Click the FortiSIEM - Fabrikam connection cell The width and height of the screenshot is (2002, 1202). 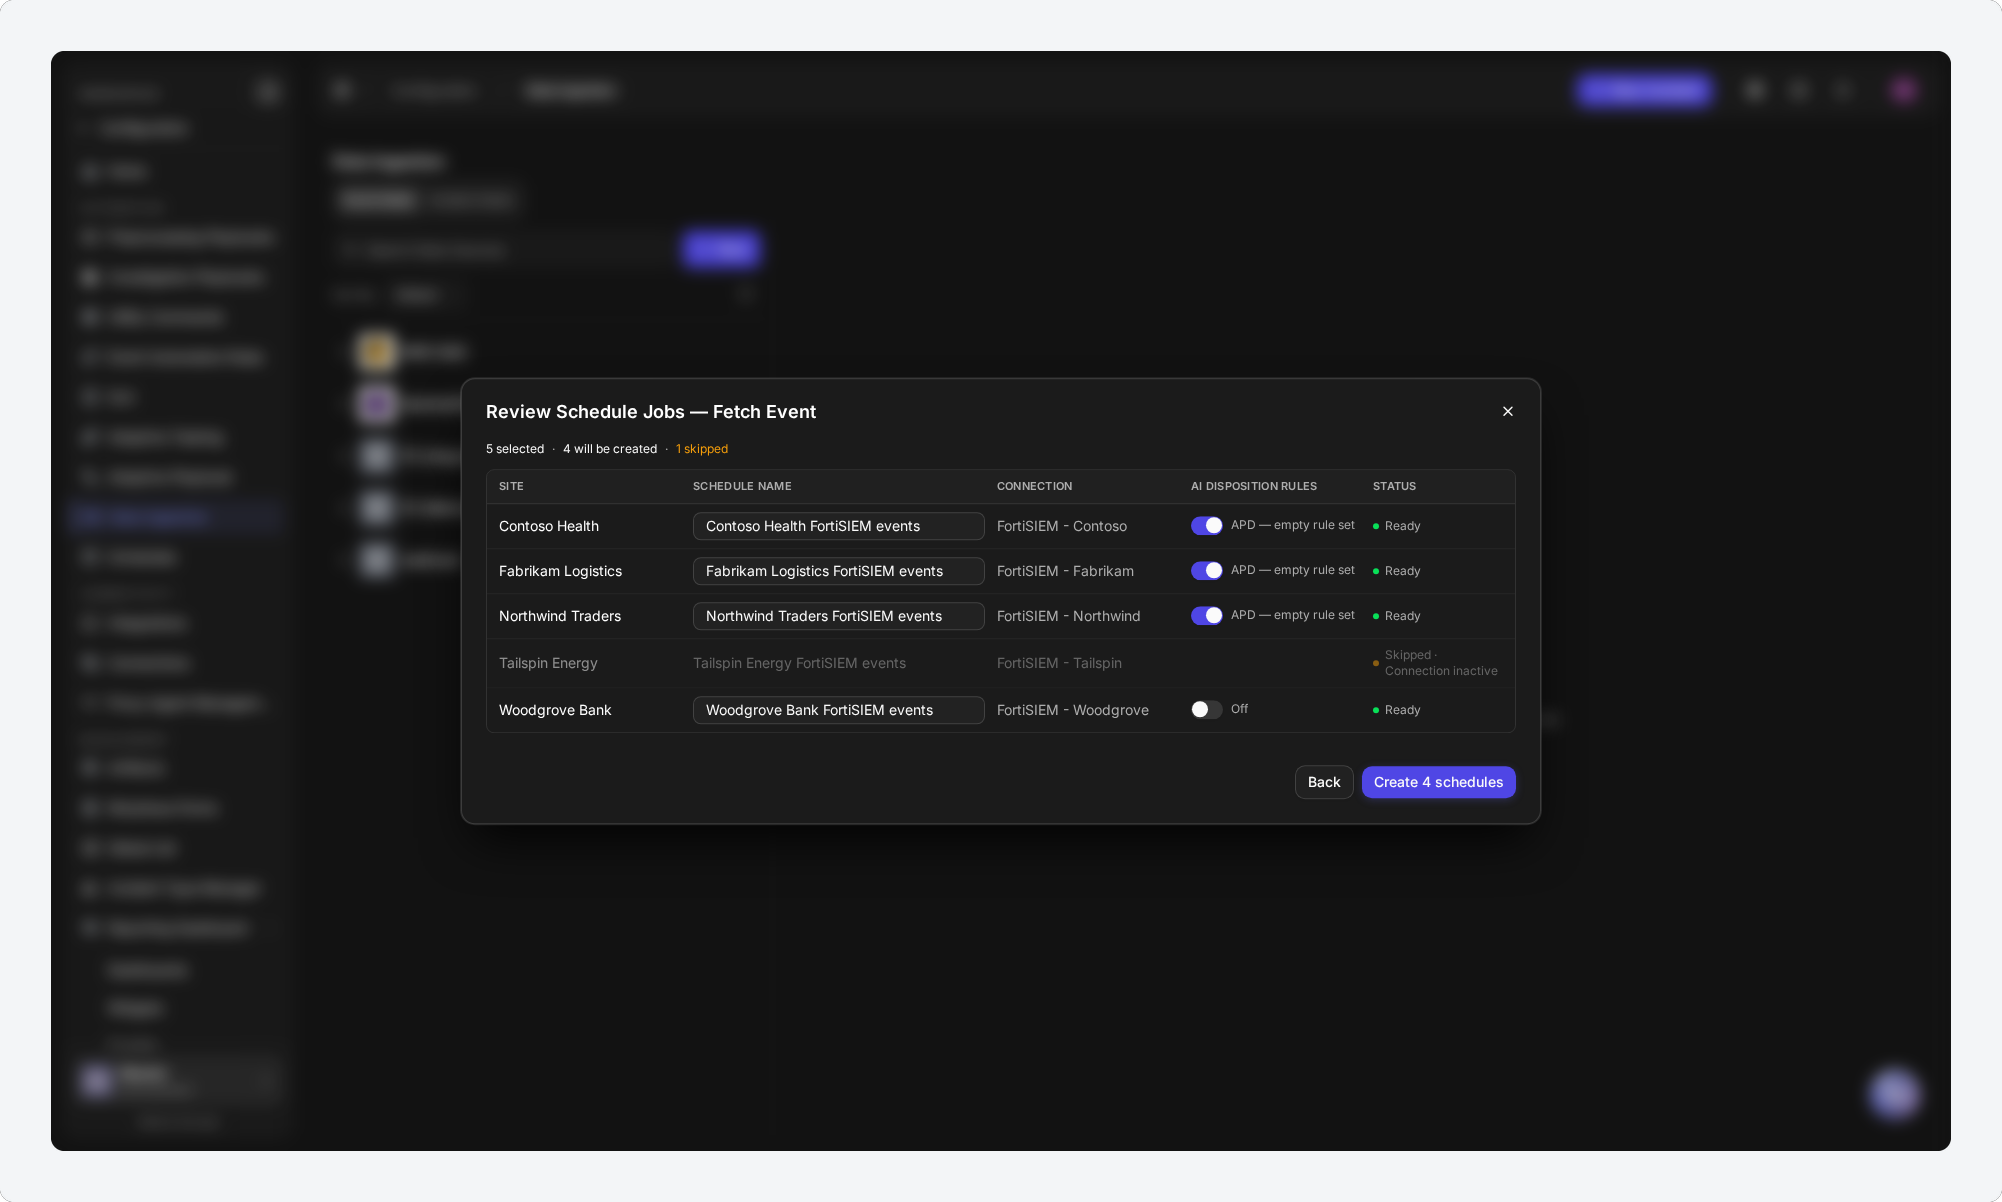(x=1065, y=571)
